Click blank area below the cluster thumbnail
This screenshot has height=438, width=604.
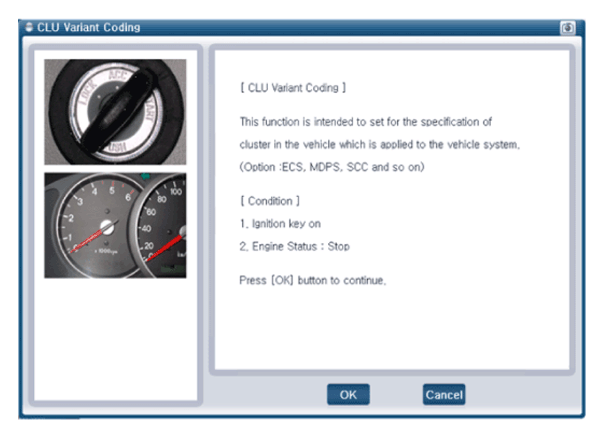click(115, 339)
